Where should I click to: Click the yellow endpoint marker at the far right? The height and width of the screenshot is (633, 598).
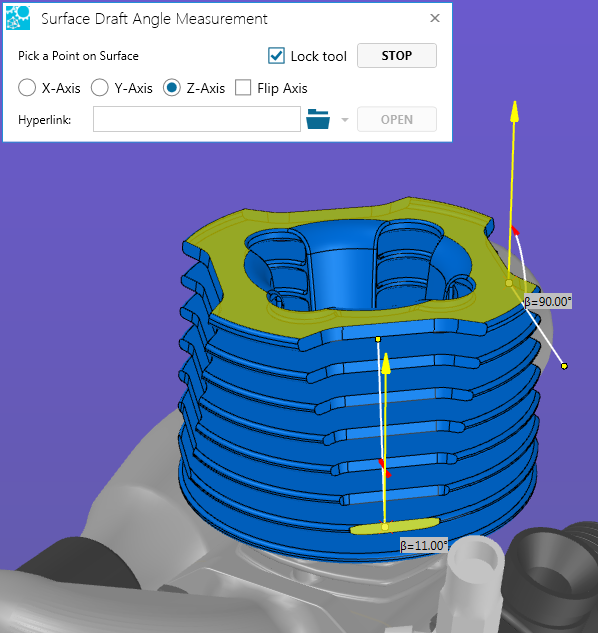[x=564, y=366]
